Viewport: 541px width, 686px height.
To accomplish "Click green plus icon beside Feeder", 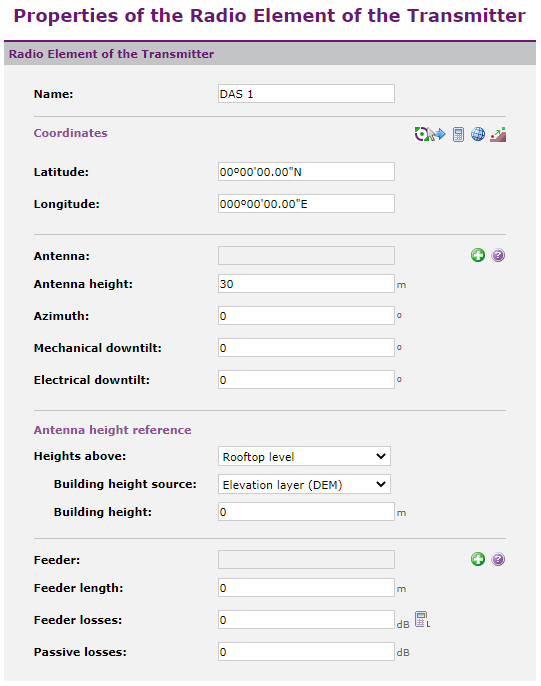I will coord(478,559).
